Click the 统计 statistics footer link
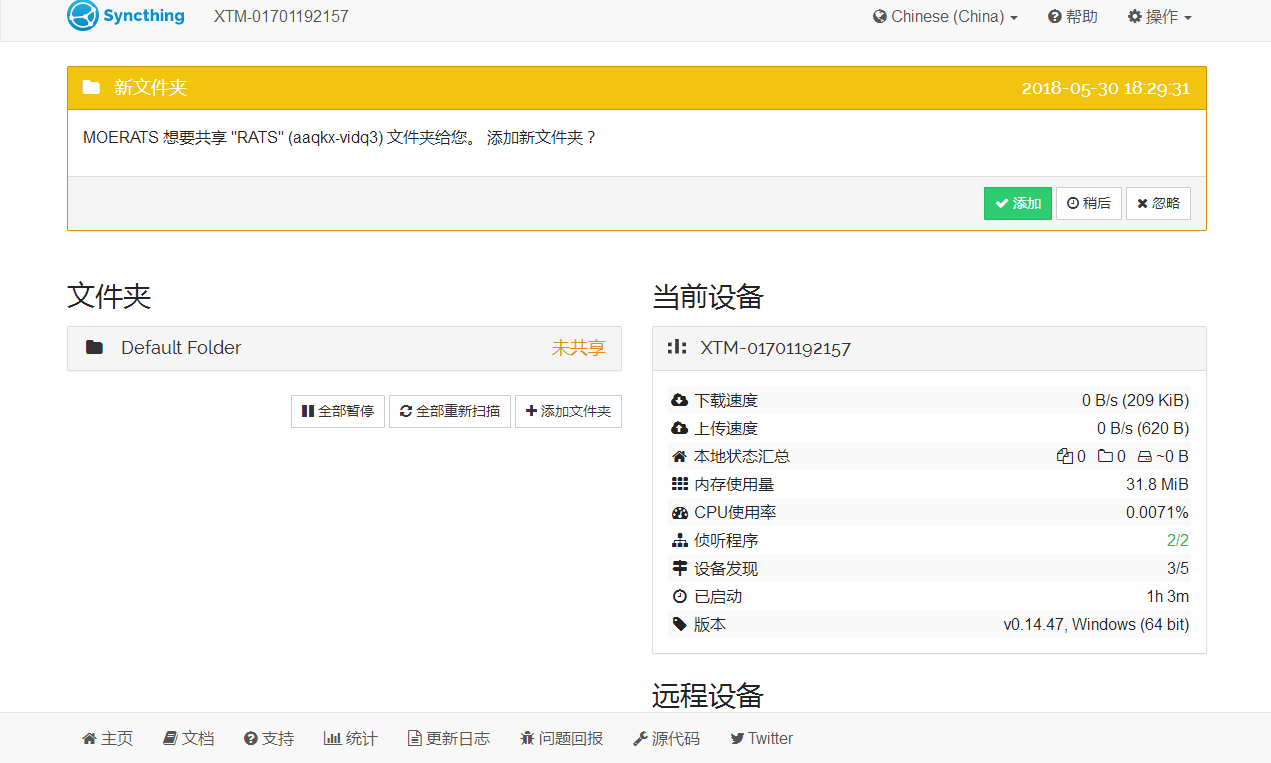 (x=351, y=738)
